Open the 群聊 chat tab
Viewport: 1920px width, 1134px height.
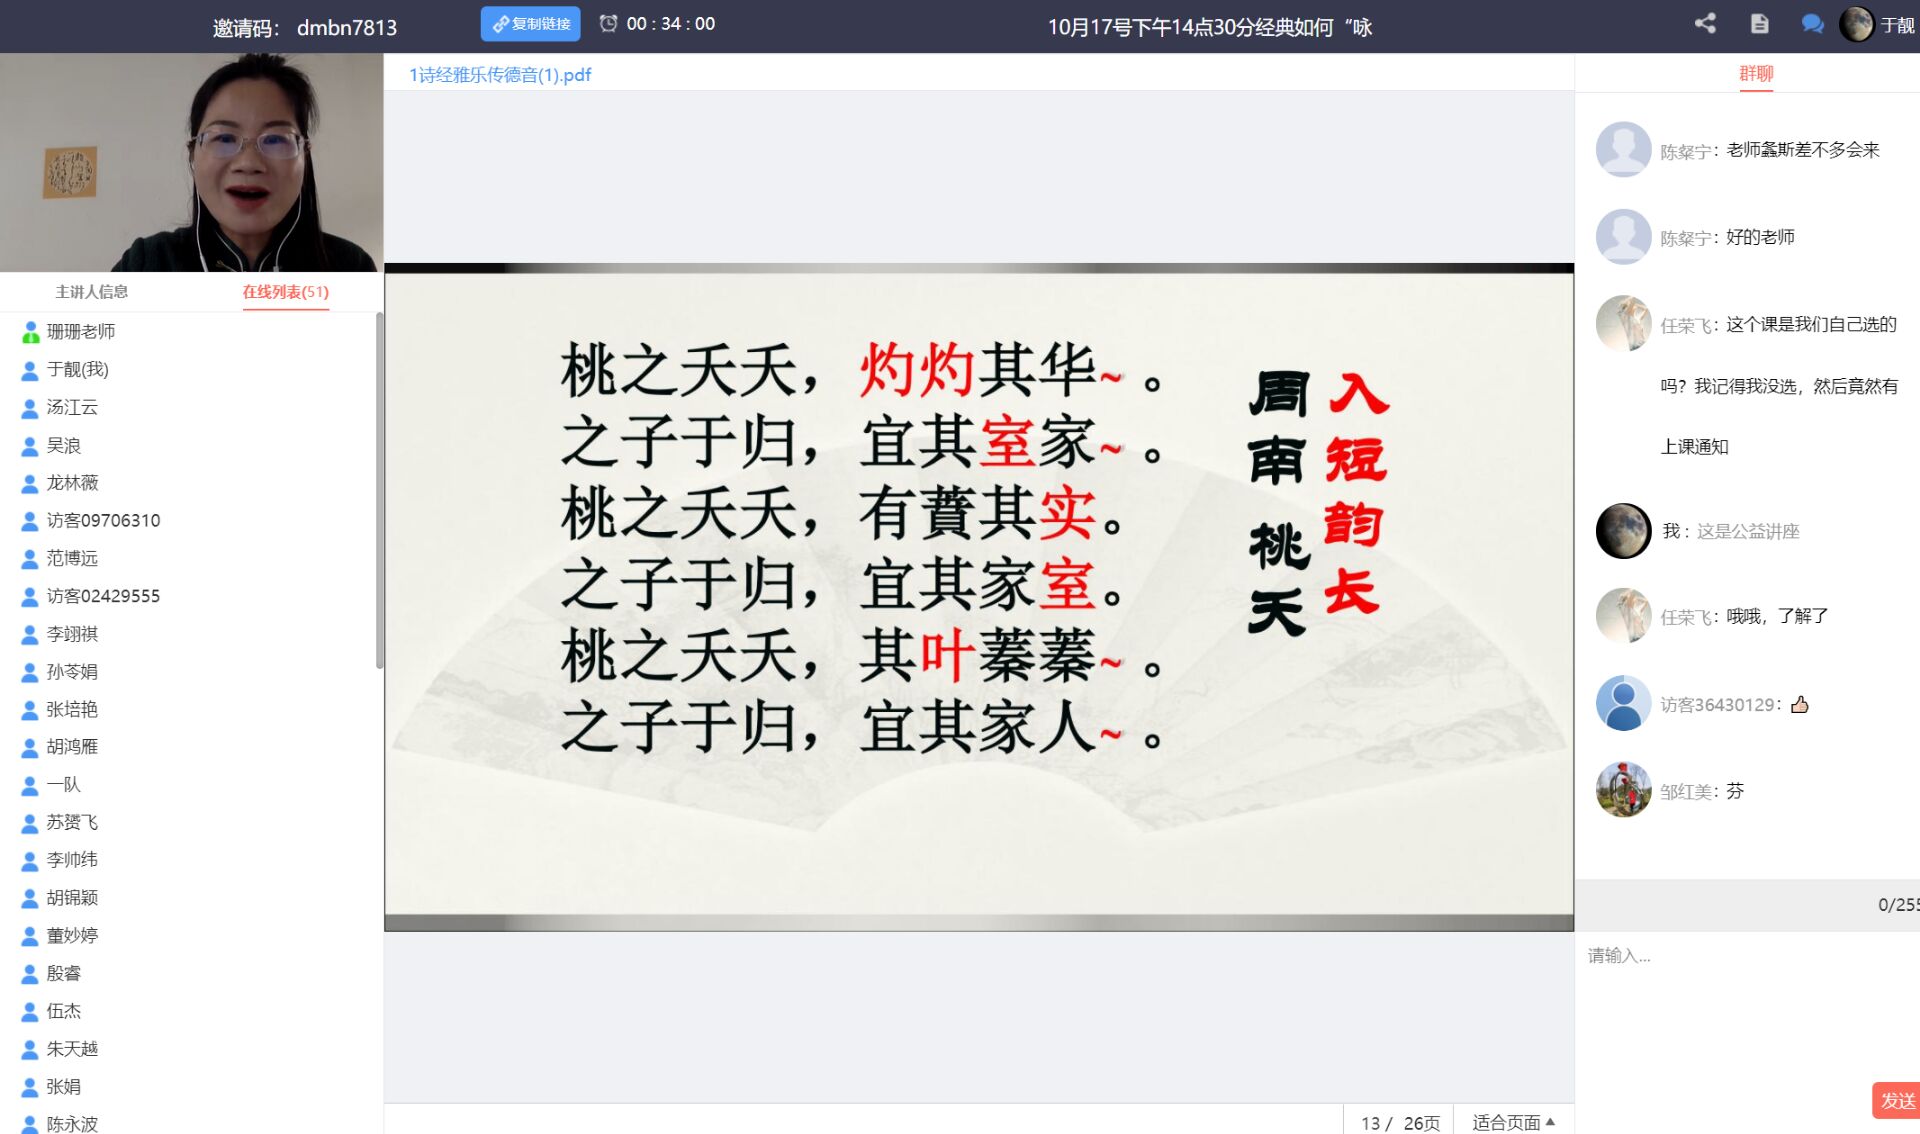coord(1755,73)
